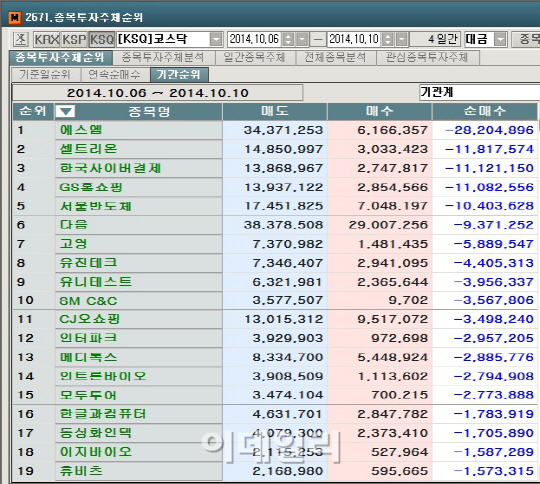The height and width of the screenshot is (484, 540).
Task: Open the 연속순매수 sub-tab
Action: (x=115, y=74)
